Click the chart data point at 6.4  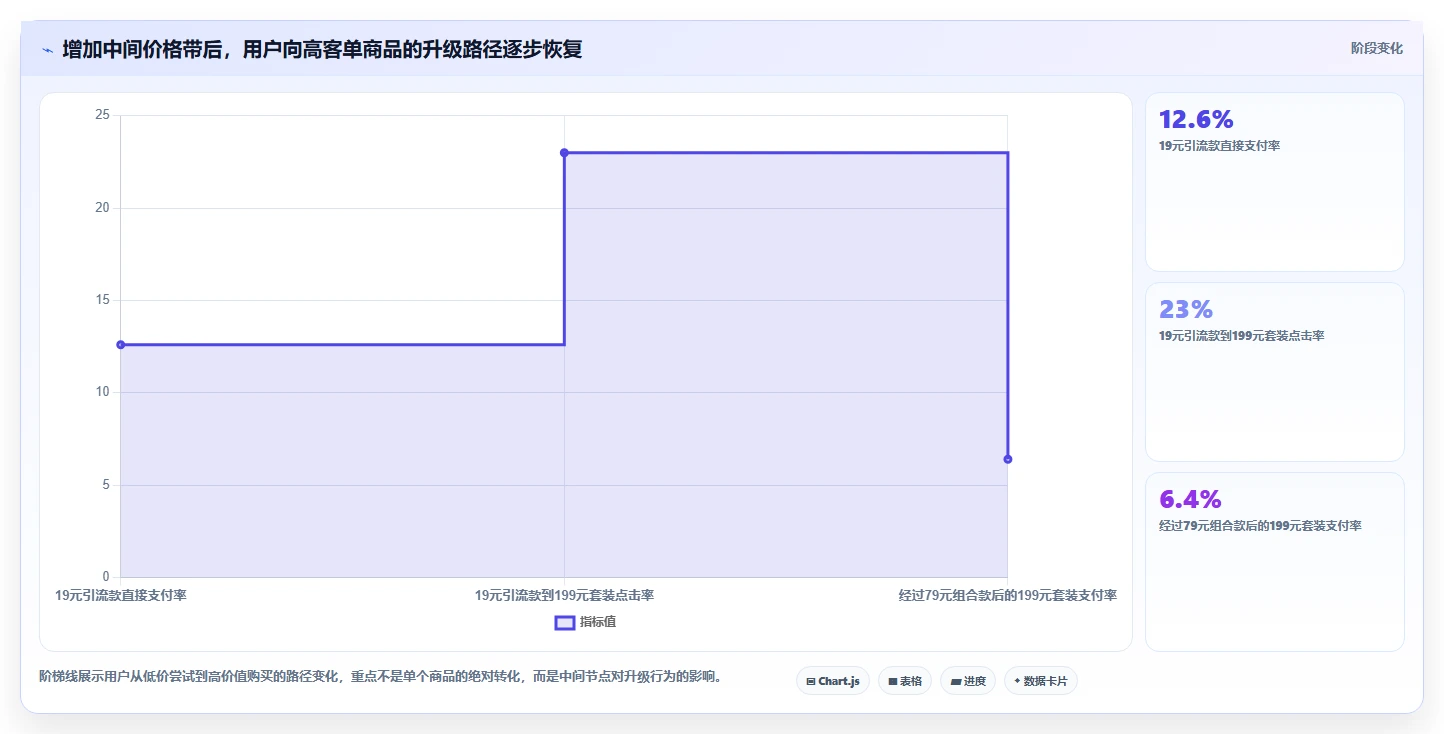[1007, 459]
